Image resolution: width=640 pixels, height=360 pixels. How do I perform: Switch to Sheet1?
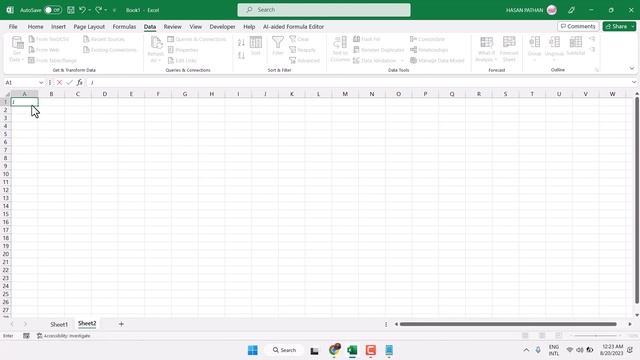(59, 324)
